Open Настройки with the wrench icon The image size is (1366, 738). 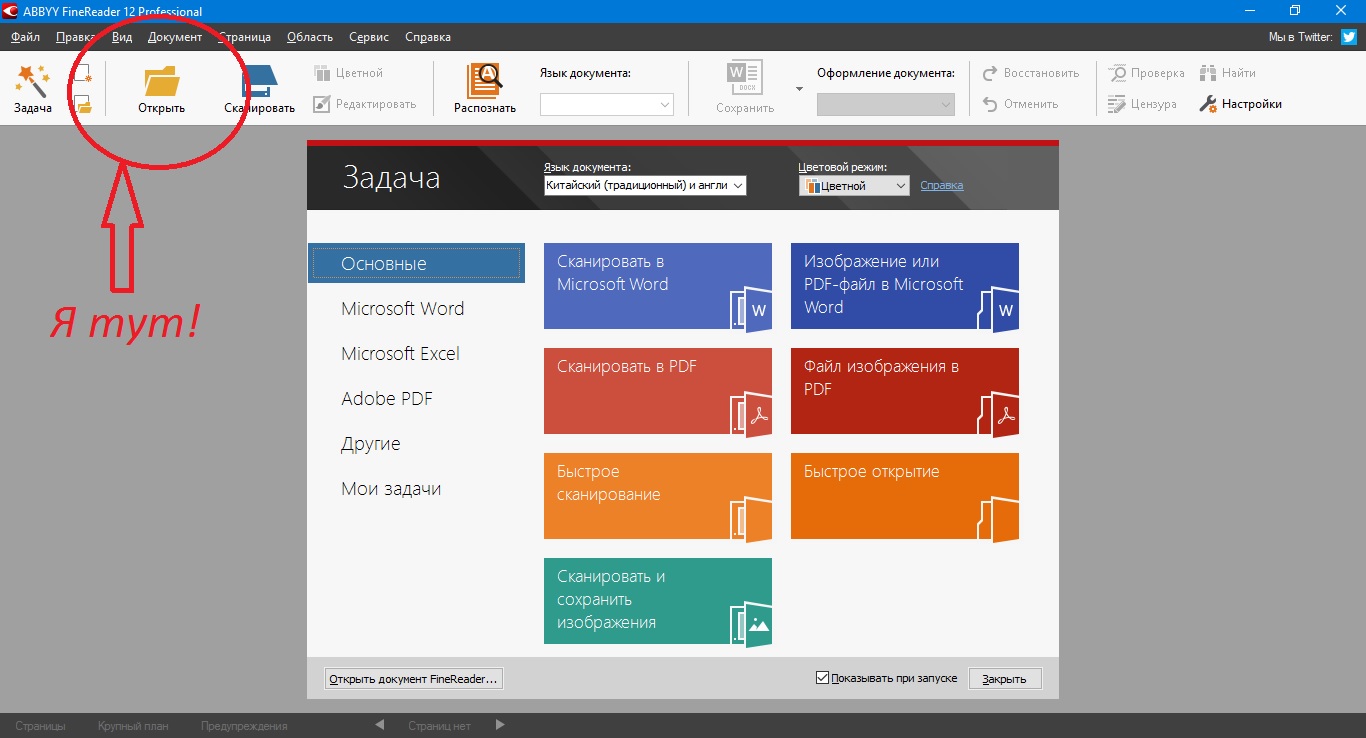[x=1208, y=104]
